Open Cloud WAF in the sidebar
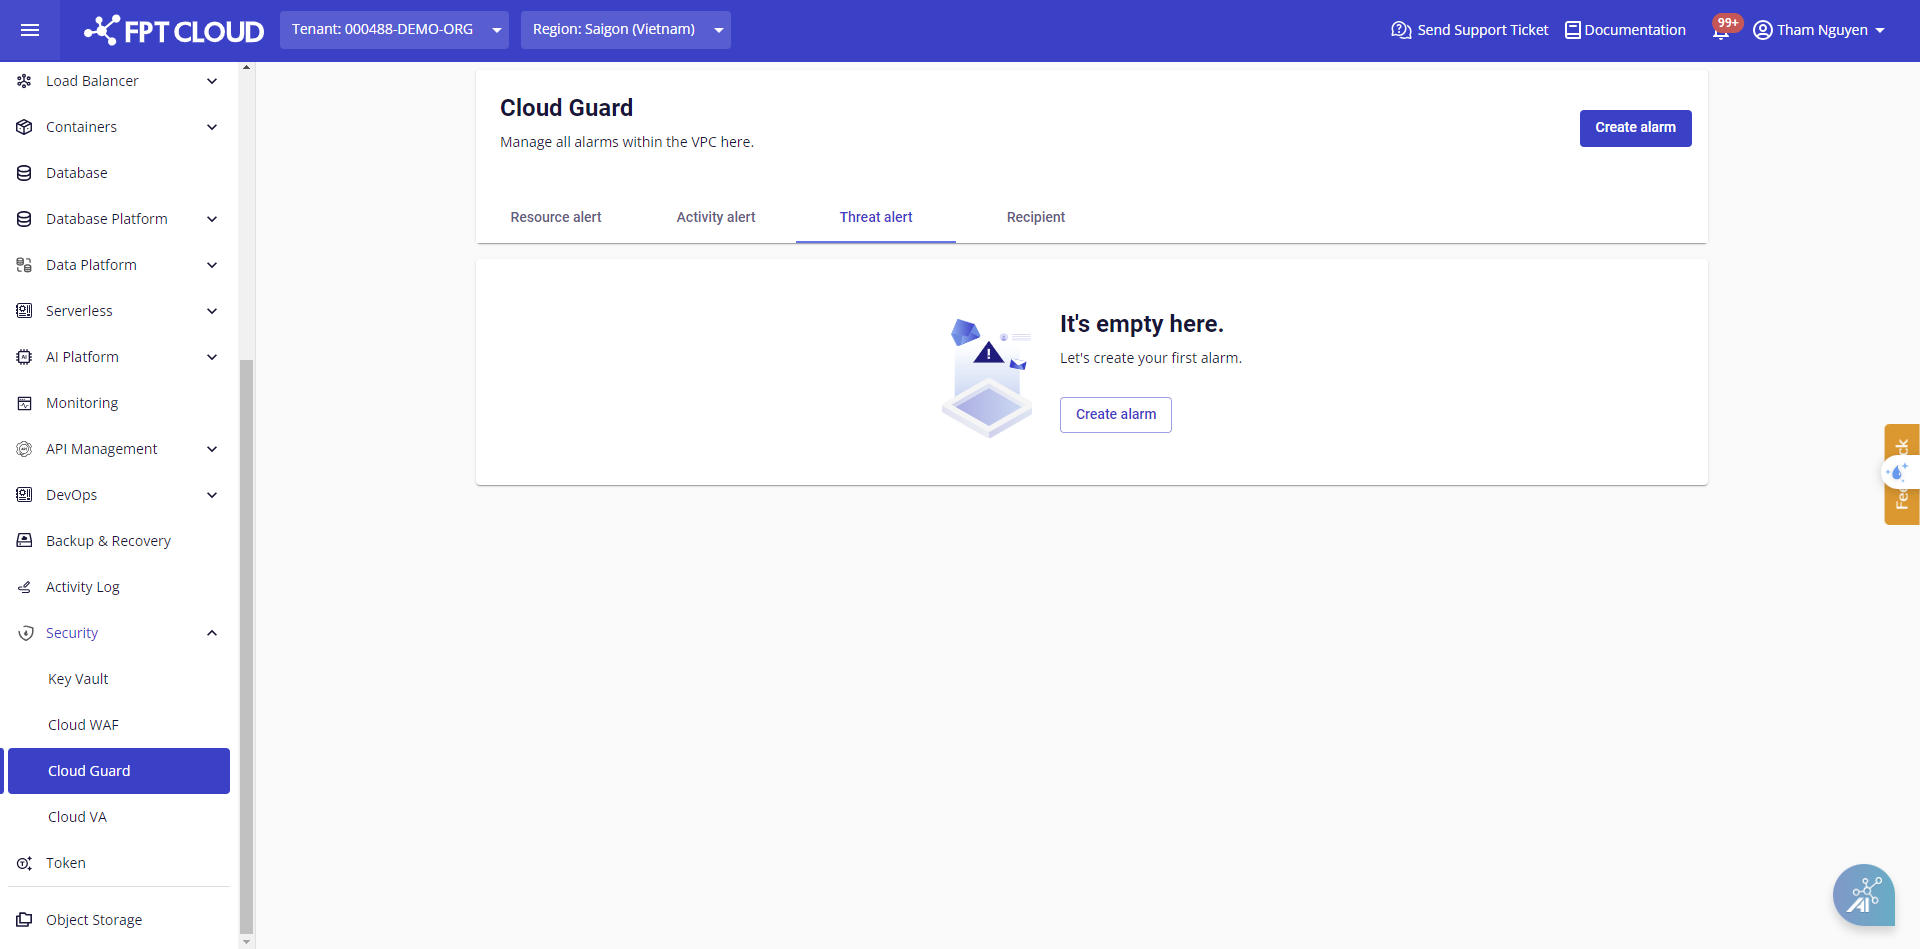Image resolution: width=1920 pixels, height=949 pixels. [x=83, y=725]
